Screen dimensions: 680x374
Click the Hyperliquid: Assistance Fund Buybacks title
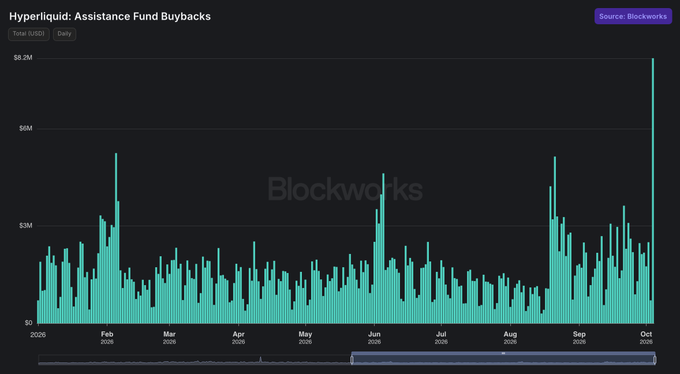(110, 16)
